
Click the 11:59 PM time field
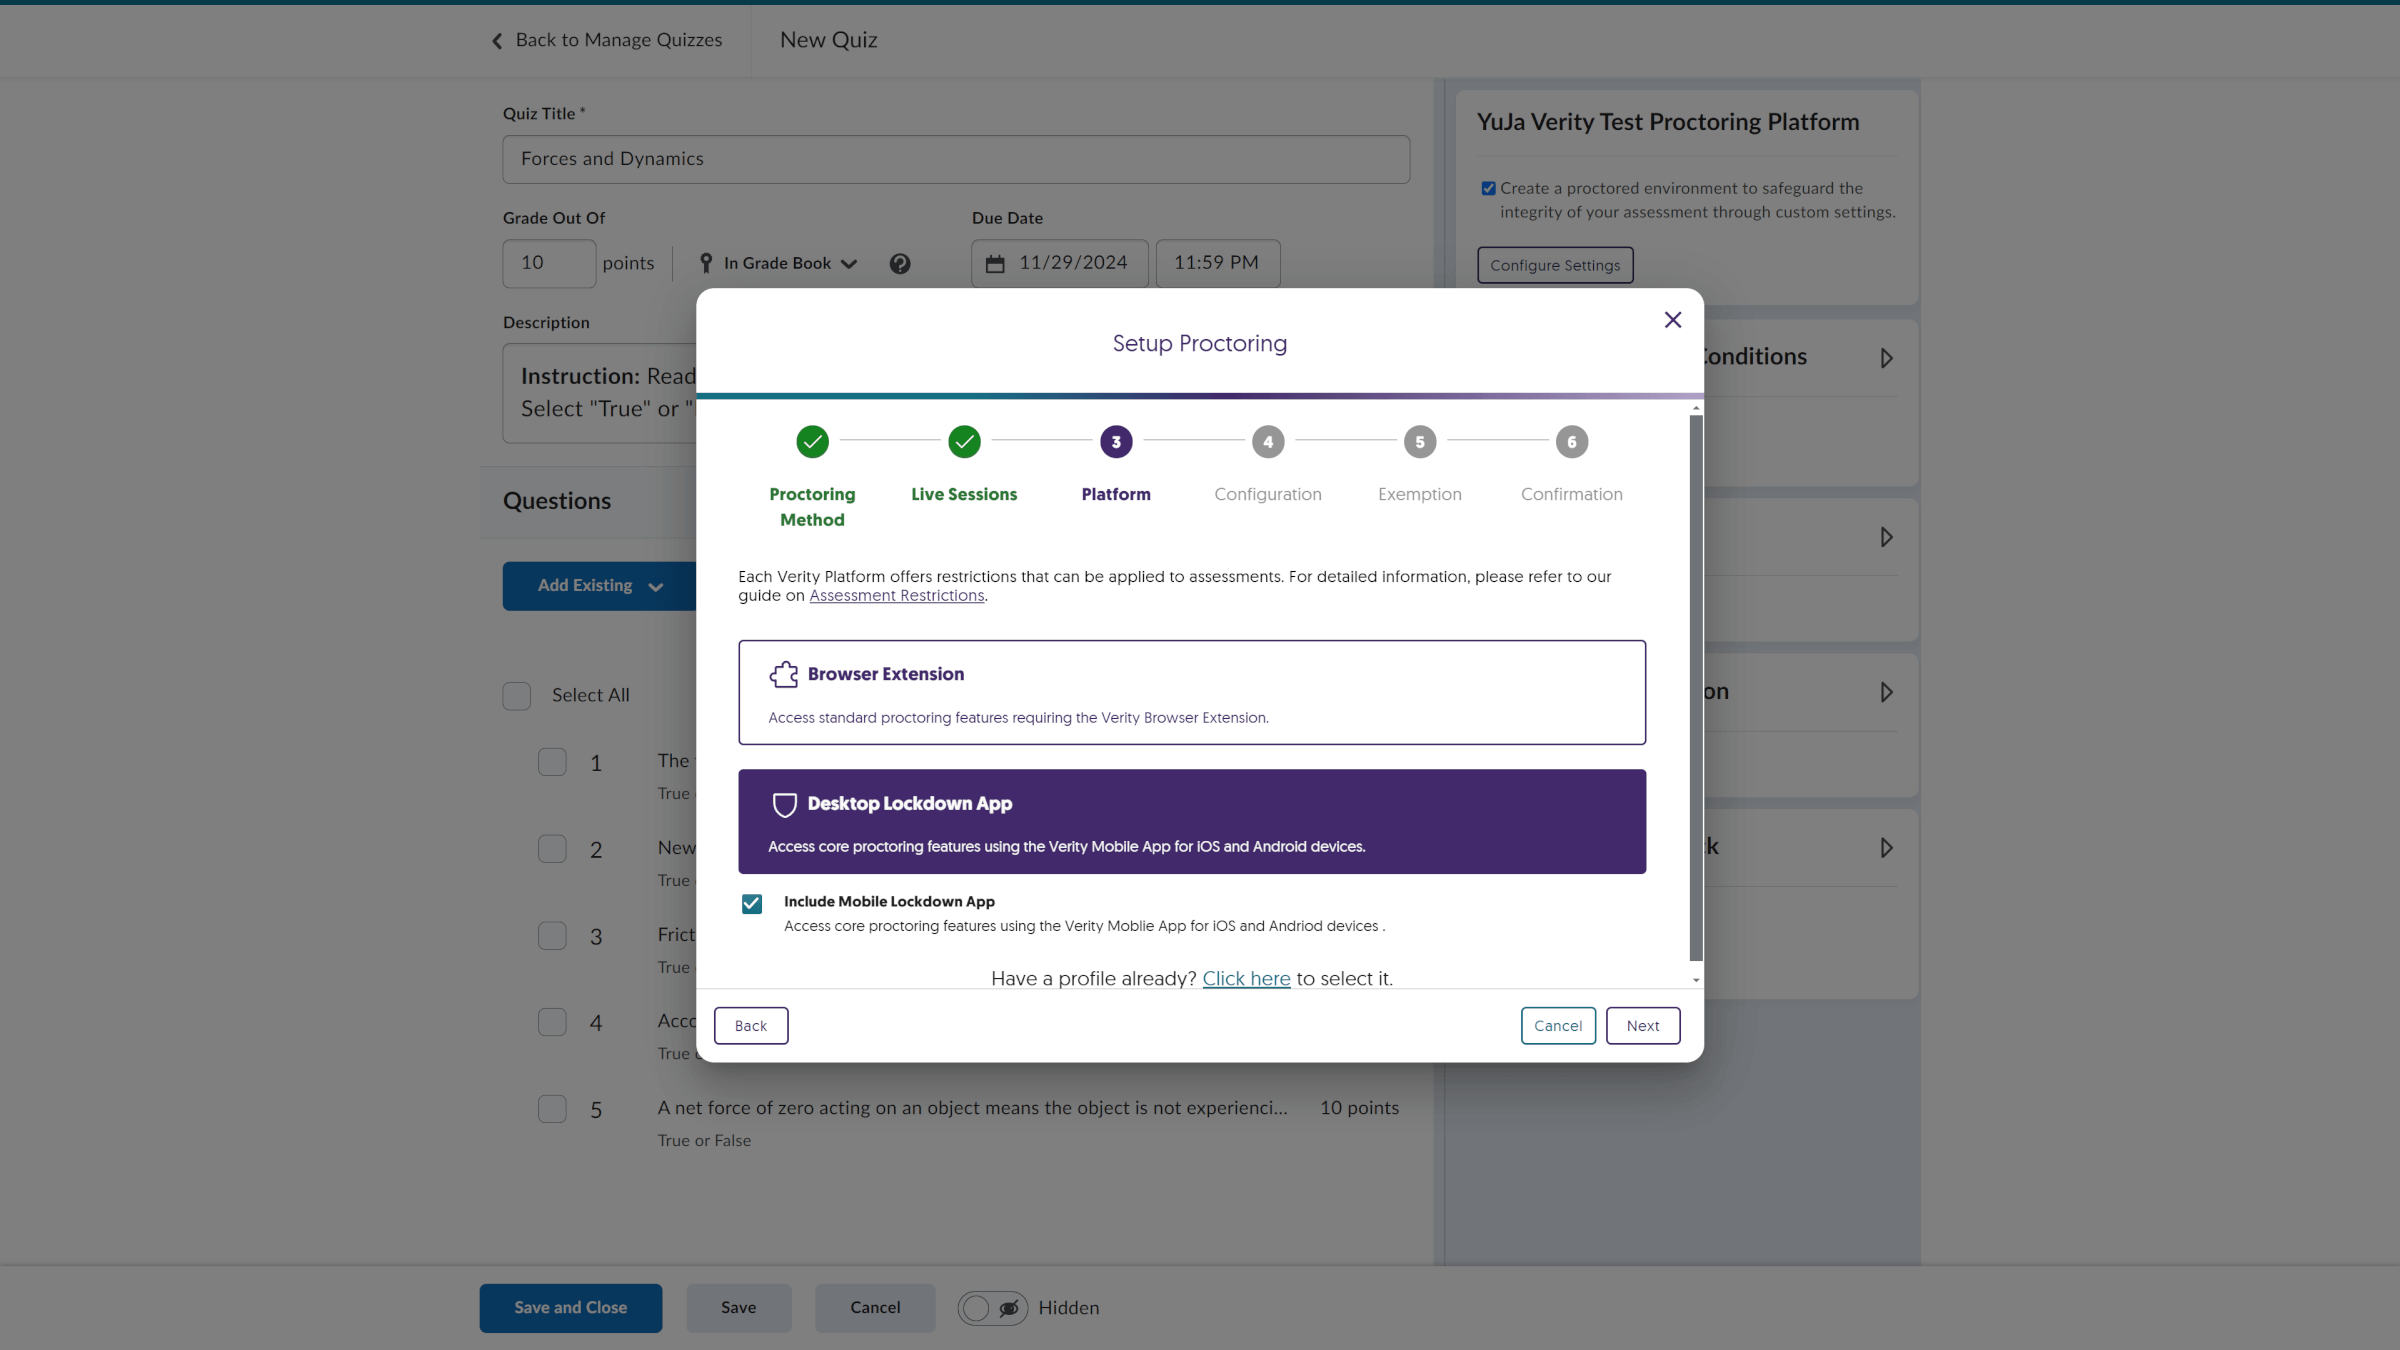[x=1218, y=263]
